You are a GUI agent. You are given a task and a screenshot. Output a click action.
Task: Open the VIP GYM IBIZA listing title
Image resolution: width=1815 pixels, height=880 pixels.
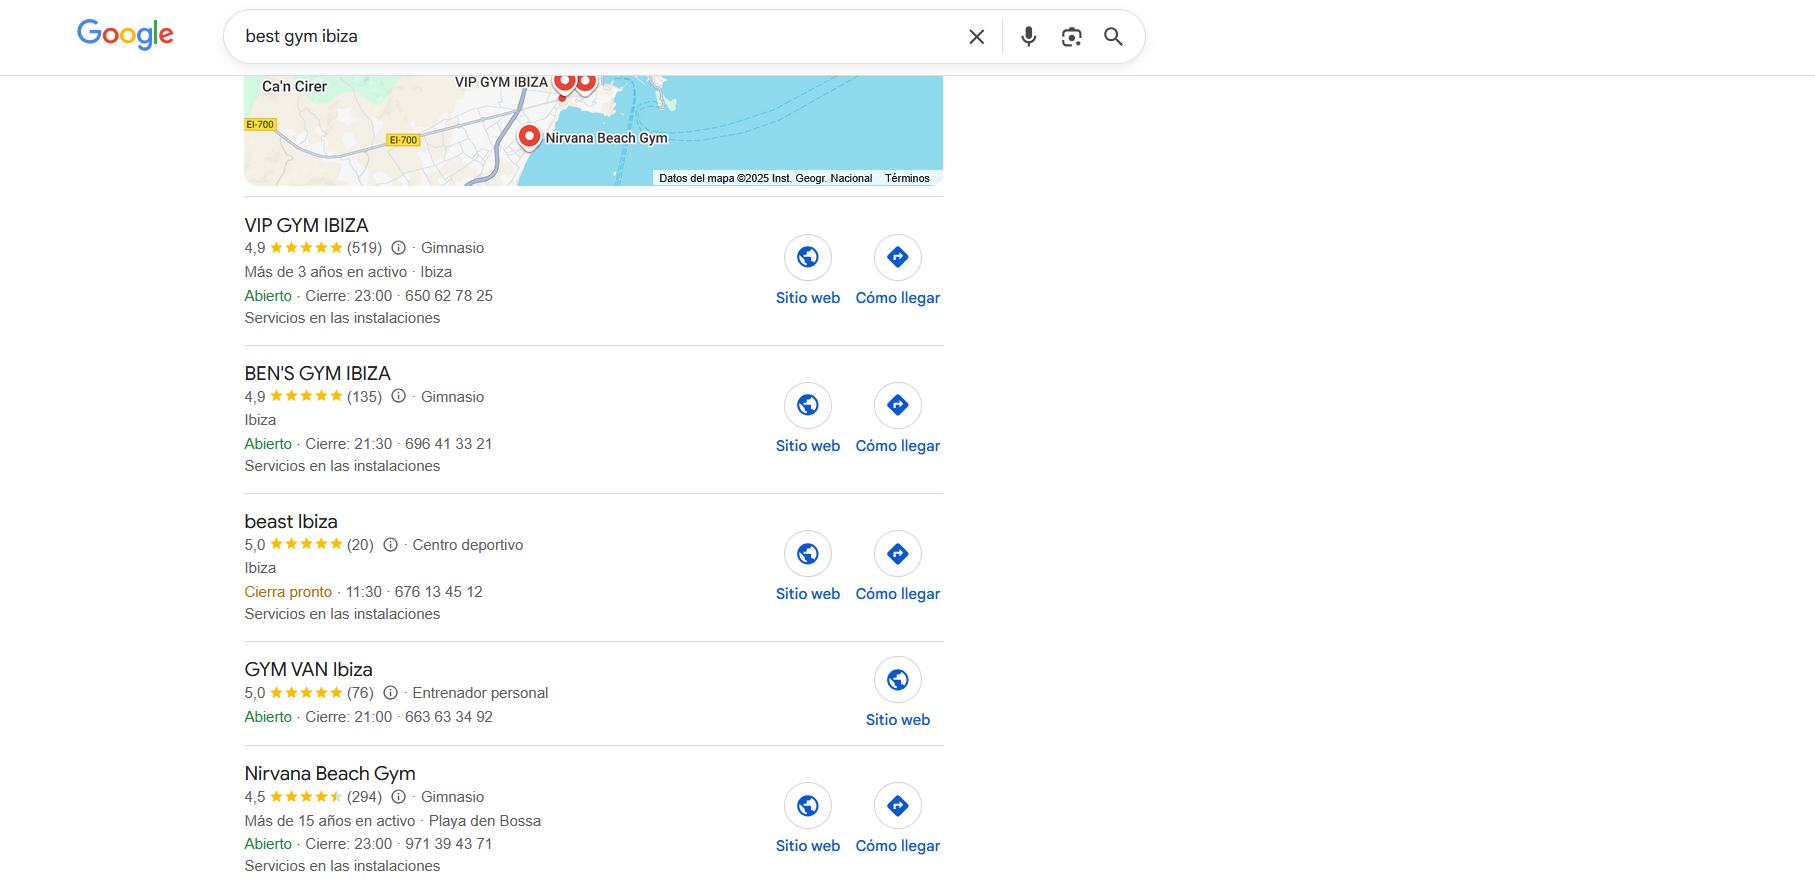[306, 226]
